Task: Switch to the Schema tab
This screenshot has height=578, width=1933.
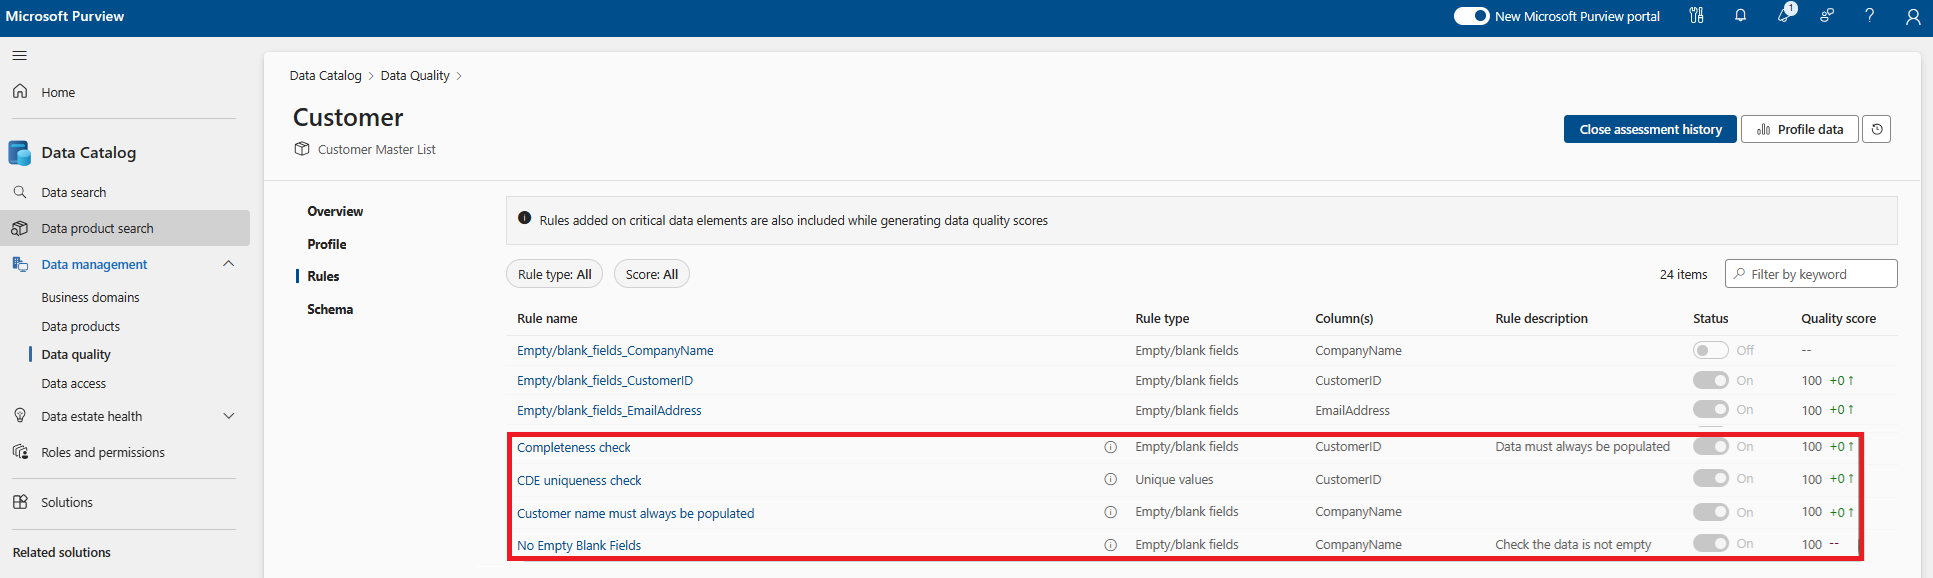Action: click(x=330, y=309)
